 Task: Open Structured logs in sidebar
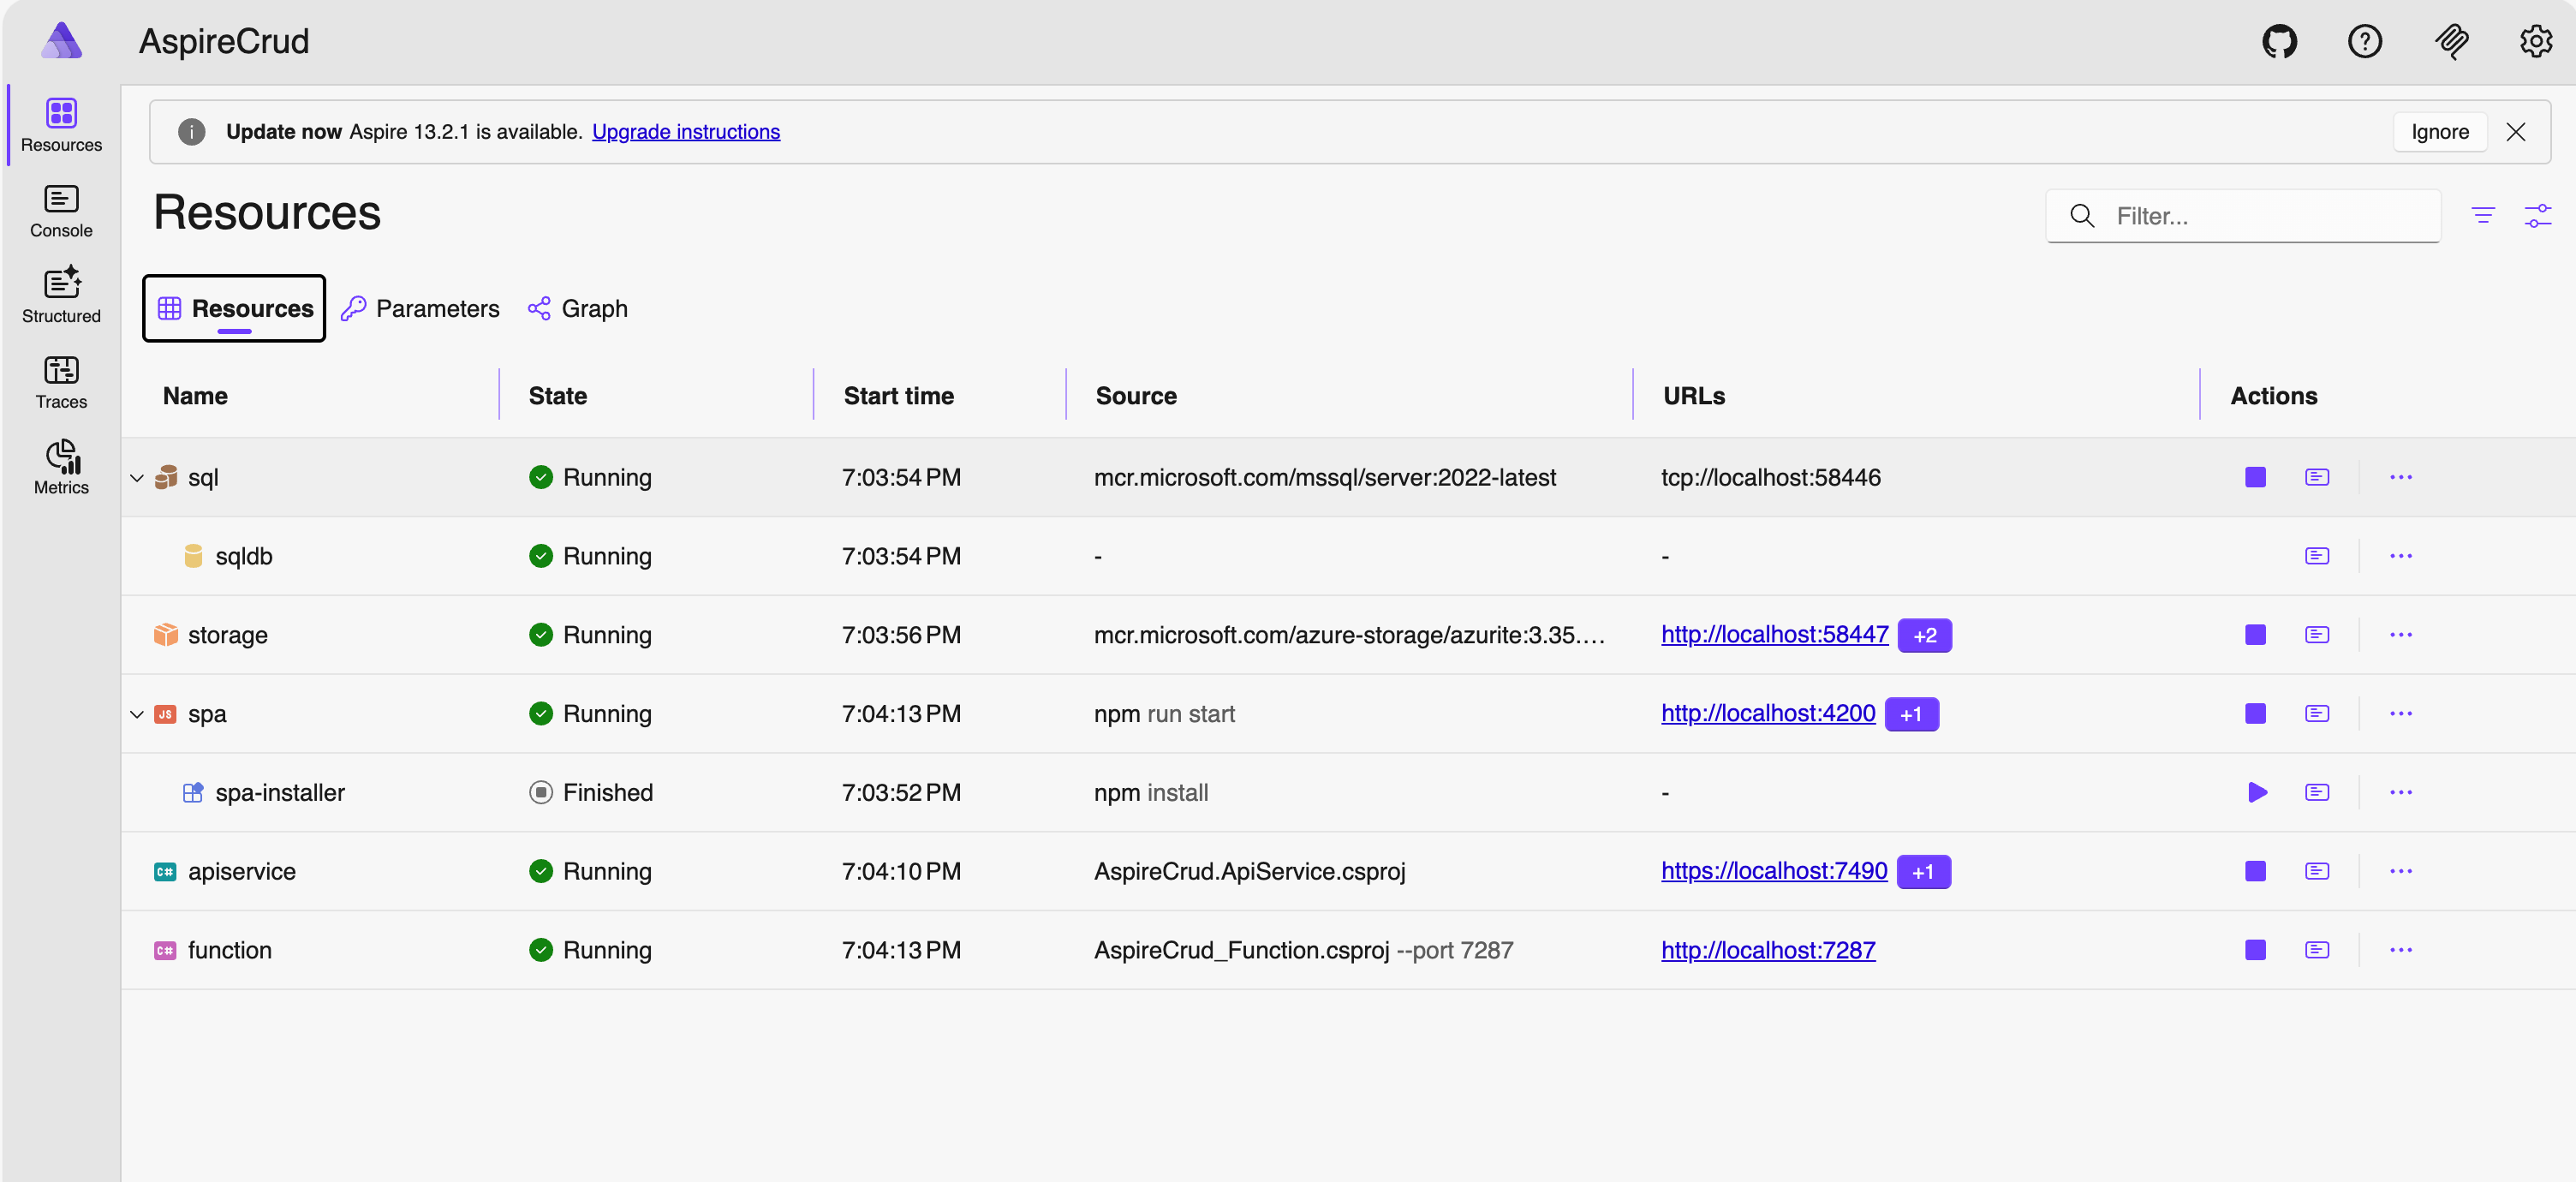[x=61, y=296]
